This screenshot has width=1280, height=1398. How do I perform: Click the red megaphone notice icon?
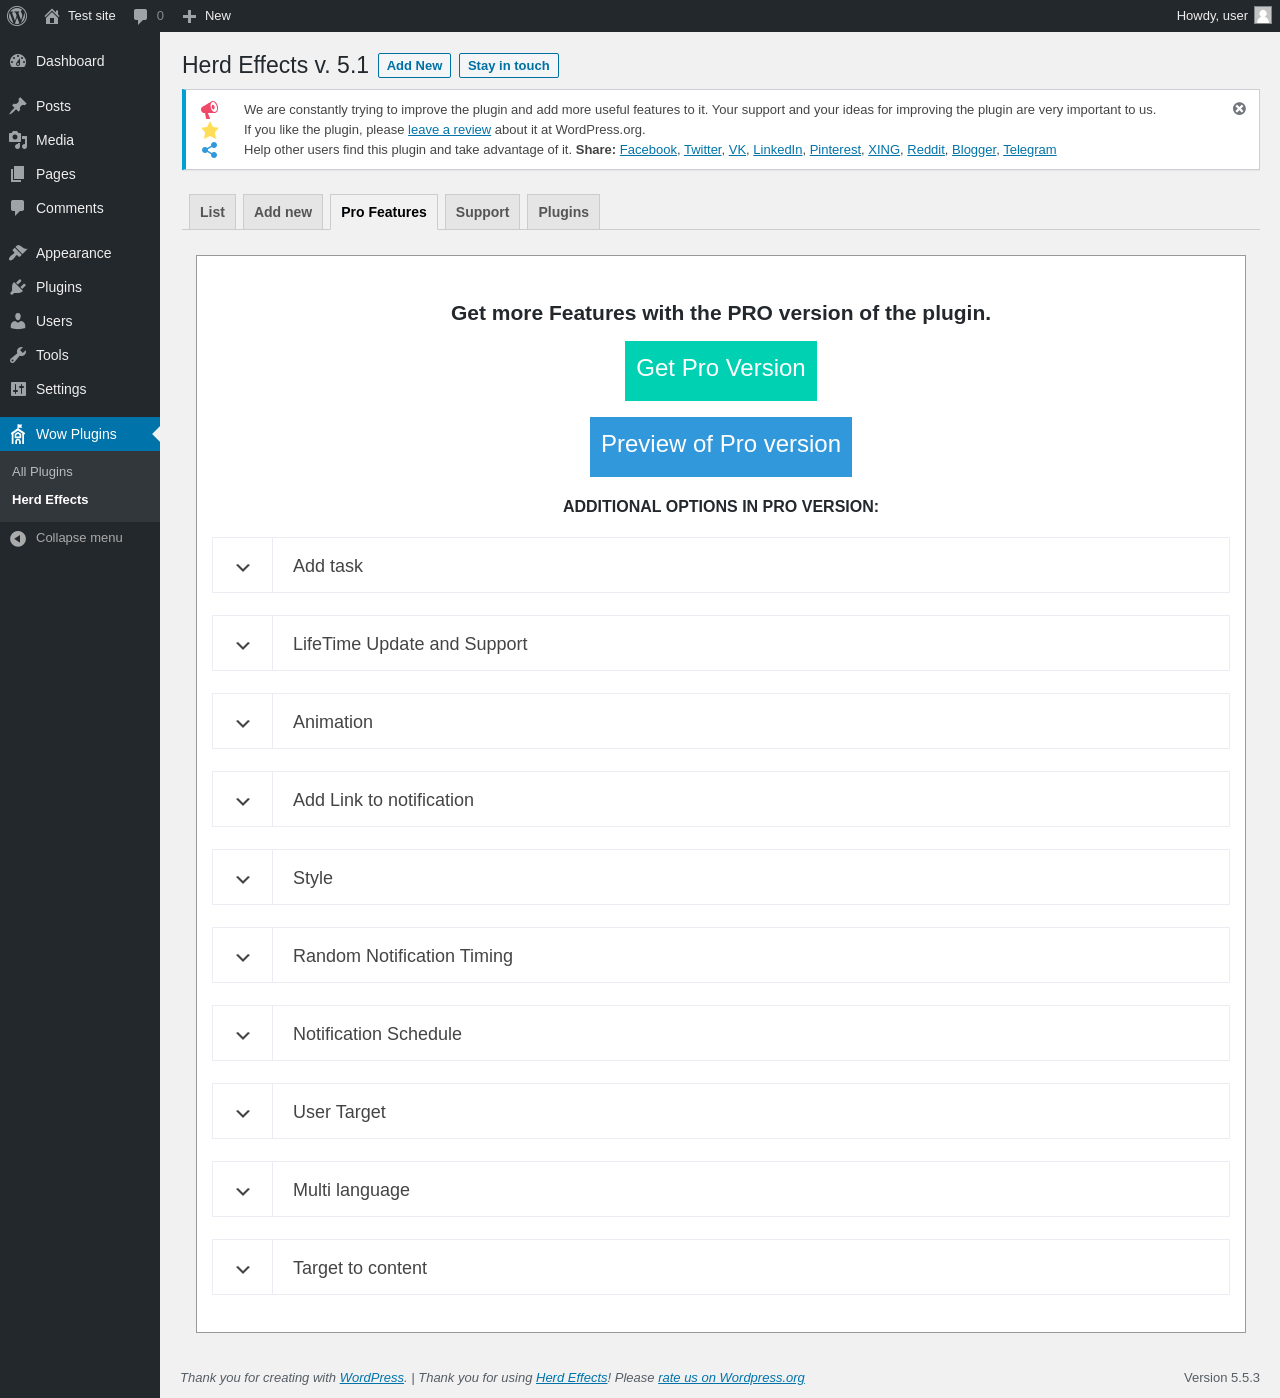tap(210, 110)
